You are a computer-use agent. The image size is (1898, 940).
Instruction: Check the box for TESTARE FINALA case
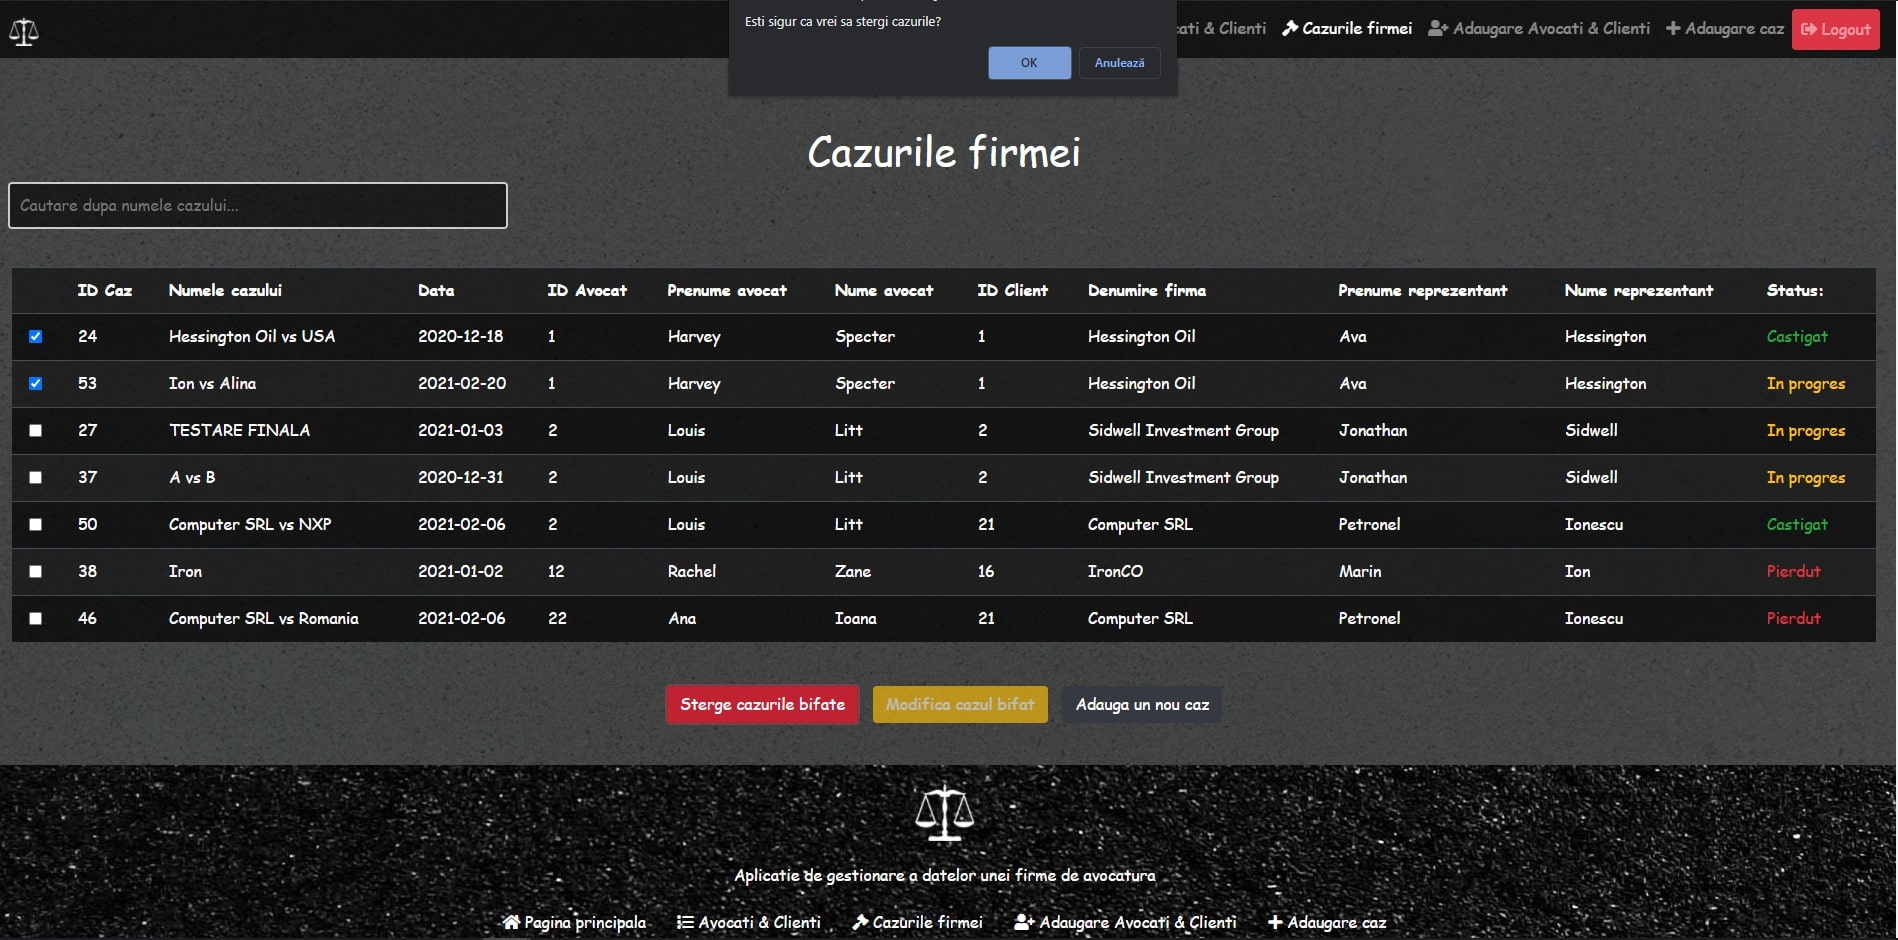pos(36,431)
